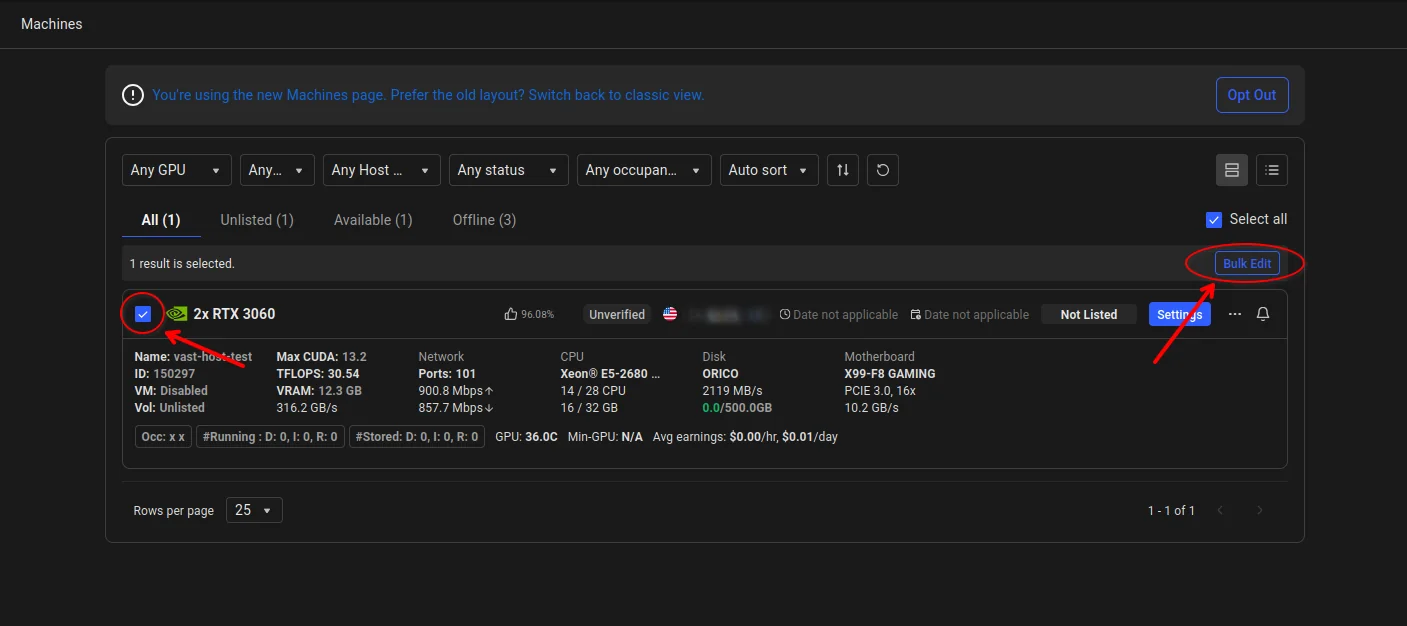
Task: Click the Ports: 101 value
Action: point(447,373)
